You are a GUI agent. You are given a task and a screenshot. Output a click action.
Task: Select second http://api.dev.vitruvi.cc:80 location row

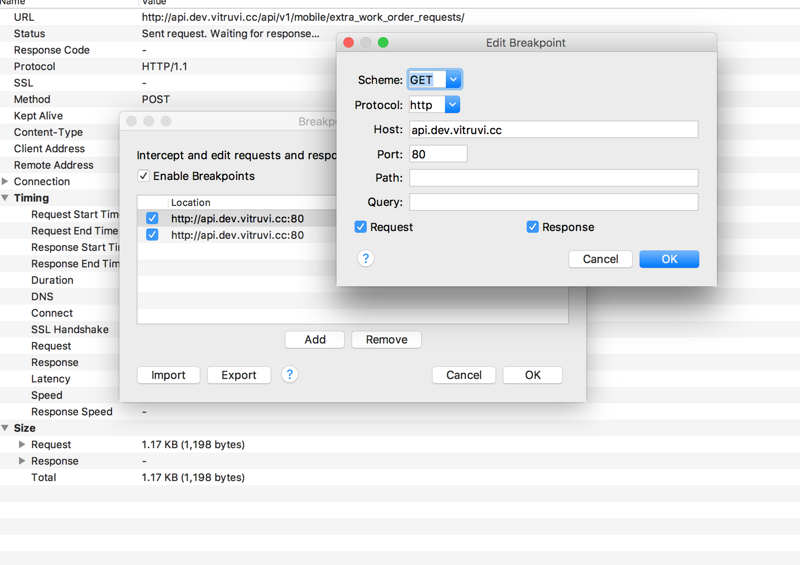coord(237,235)
